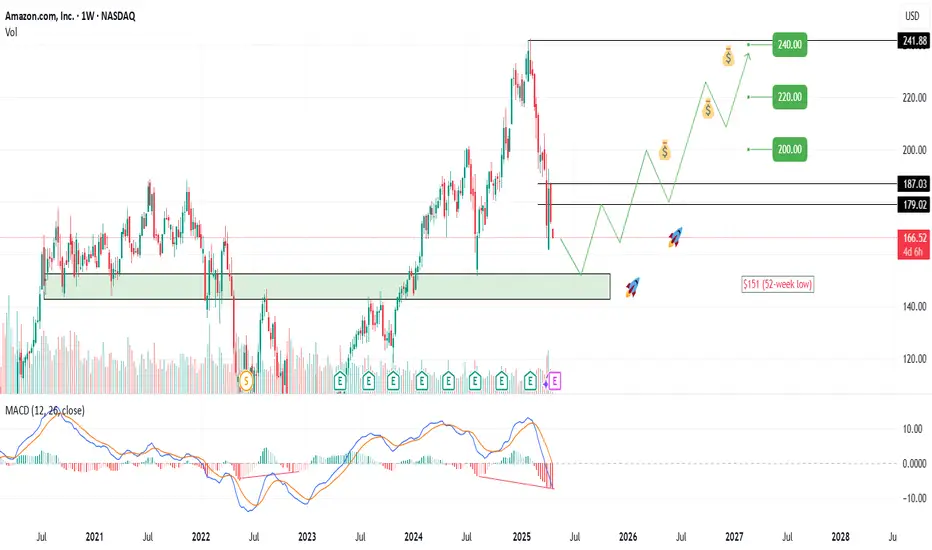Click 2028 on the time axis
This screenshot has height=550, width=932.
coord(840,537)
